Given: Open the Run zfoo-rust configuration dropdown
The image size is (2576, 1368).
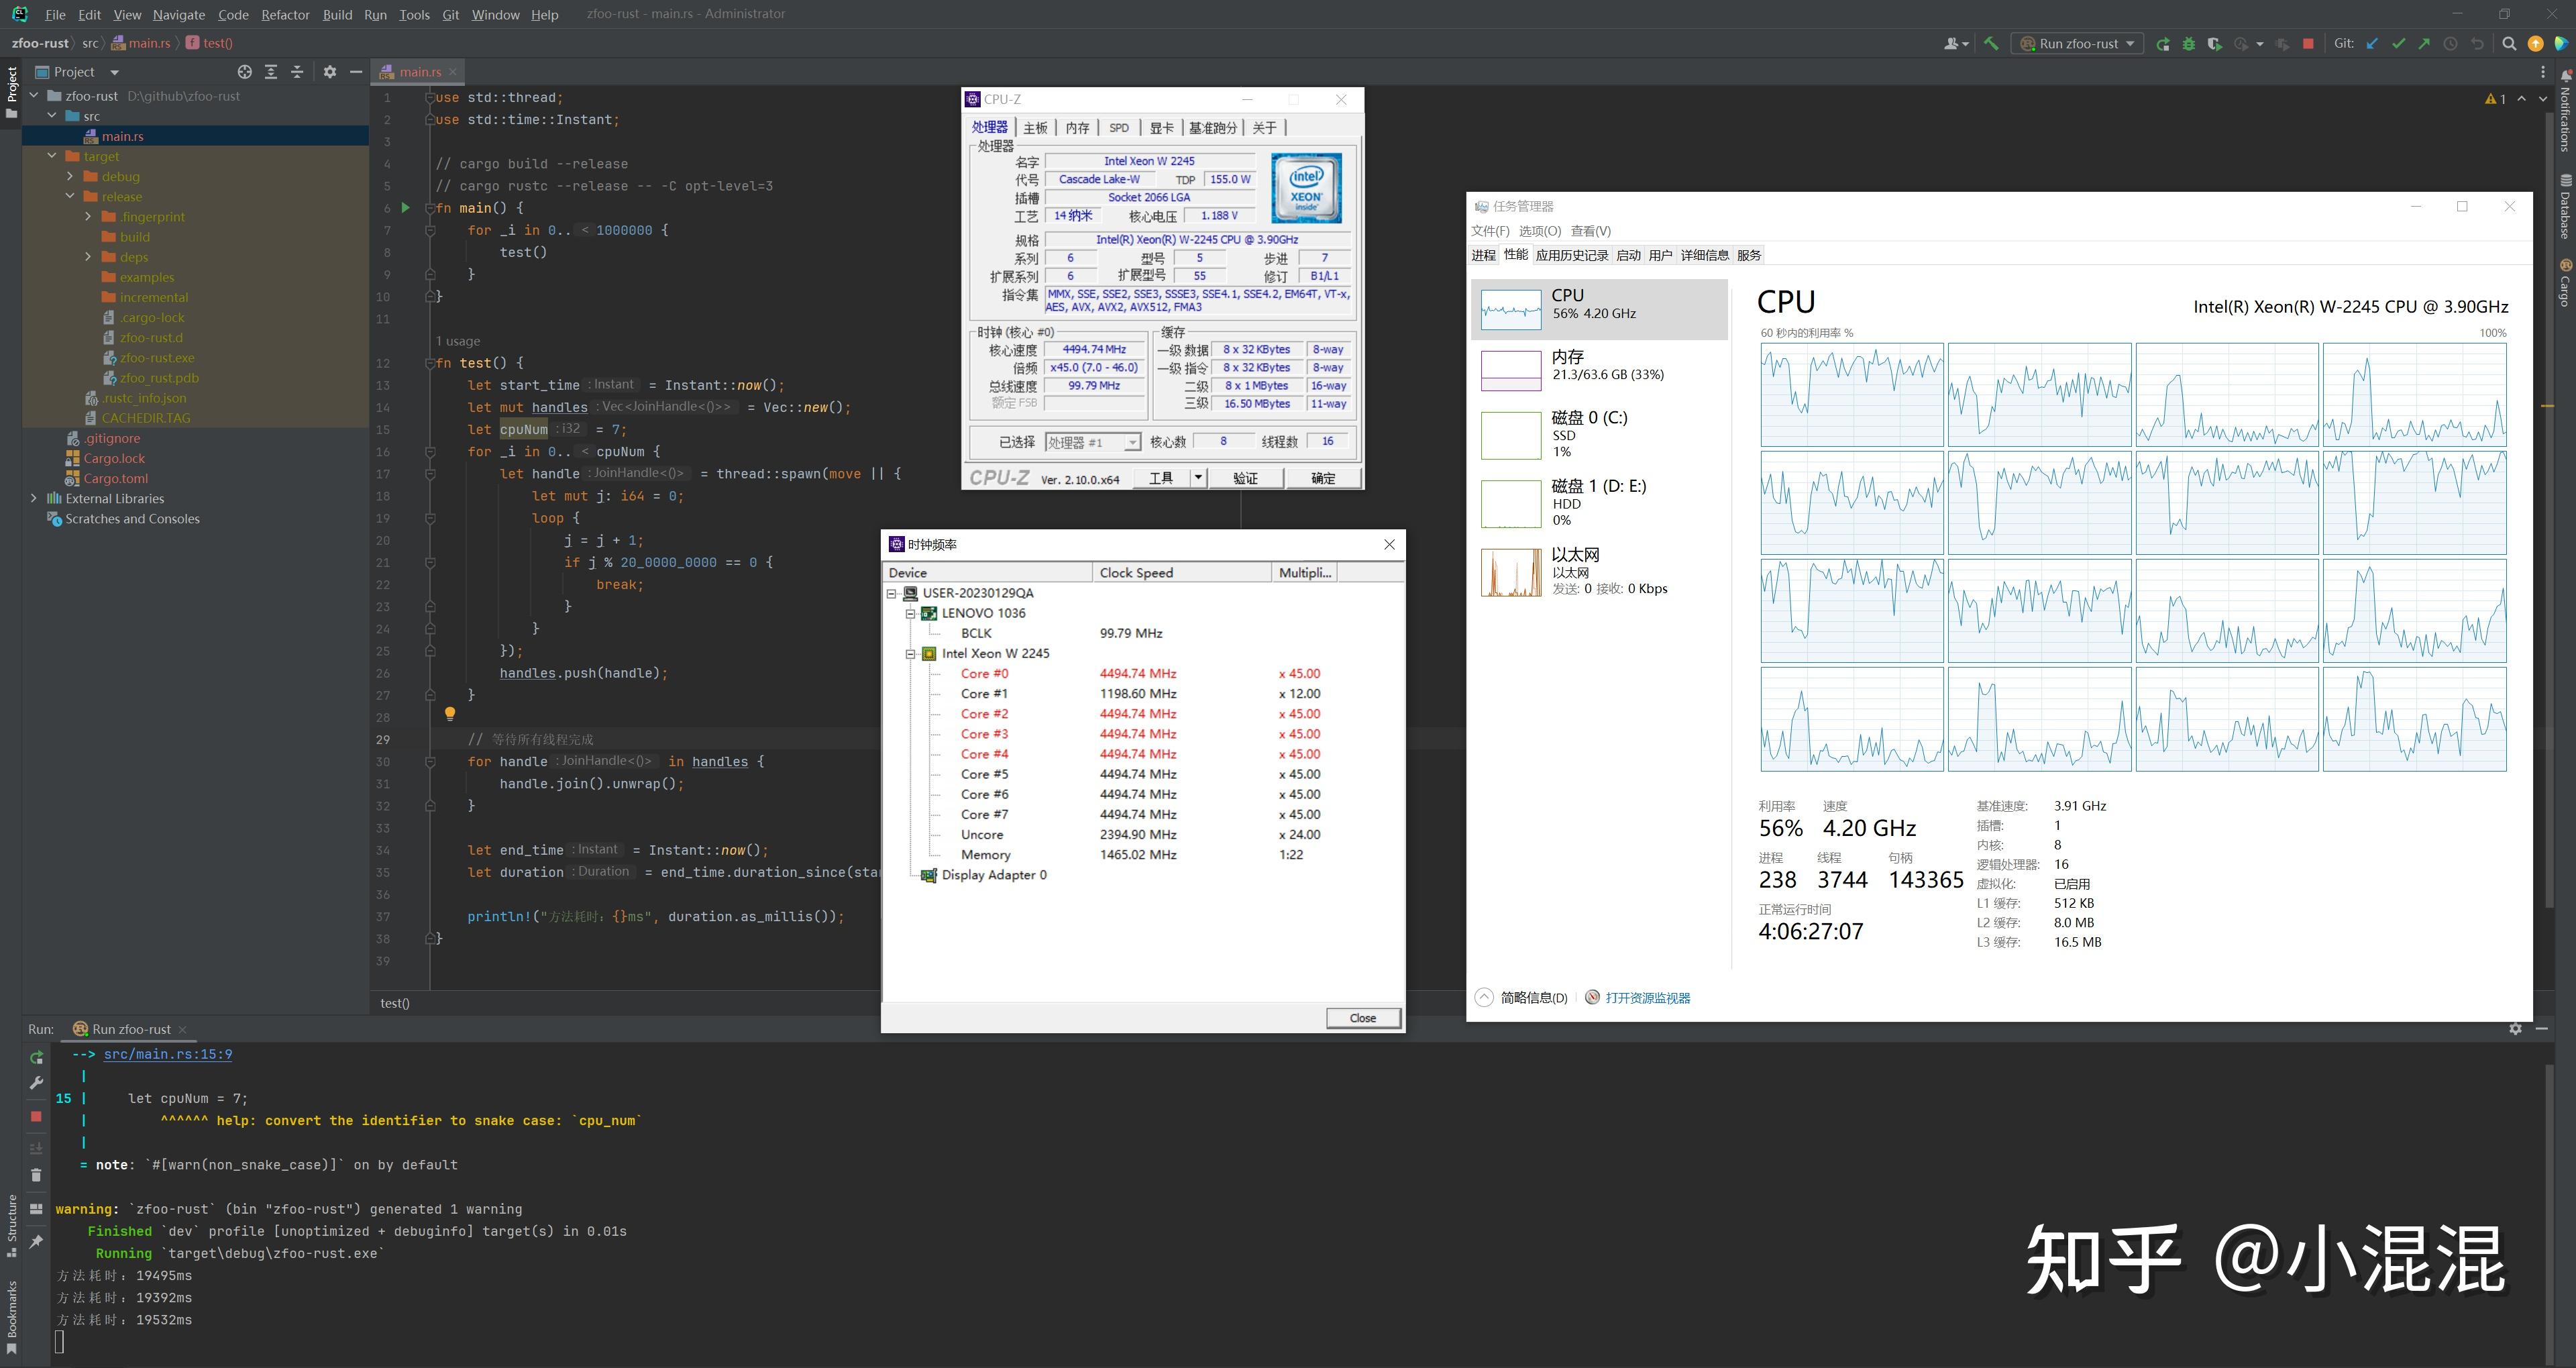Looking at the screenshot, I should (2079, 44).
